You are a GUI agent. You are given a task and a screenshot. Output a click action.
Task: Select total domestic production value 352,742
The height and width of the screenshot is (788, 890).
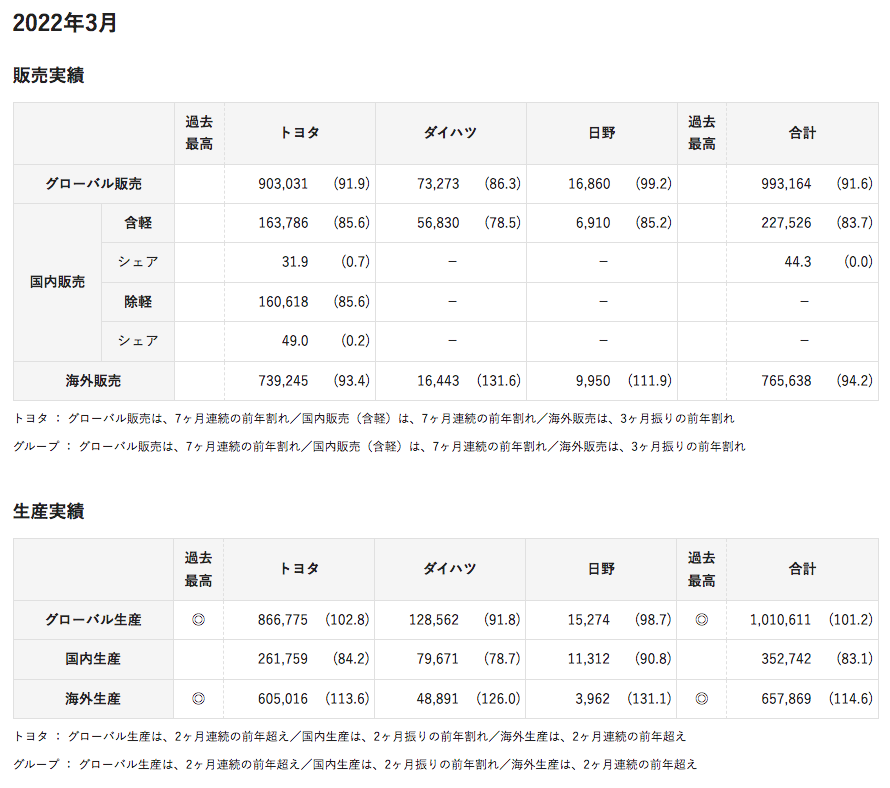click(786, 659)
